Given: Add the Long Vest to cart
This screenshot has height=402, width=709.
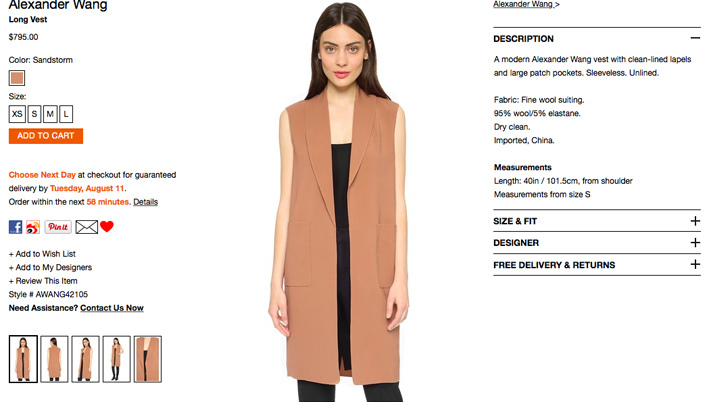Looking at the screenshot, I should click(x=46, y=136).
